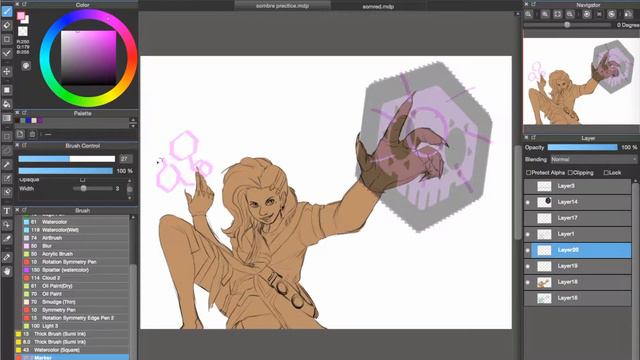Click Brush Control options scroll down arrow
640x360 pixels.
[x=130, y=198]
